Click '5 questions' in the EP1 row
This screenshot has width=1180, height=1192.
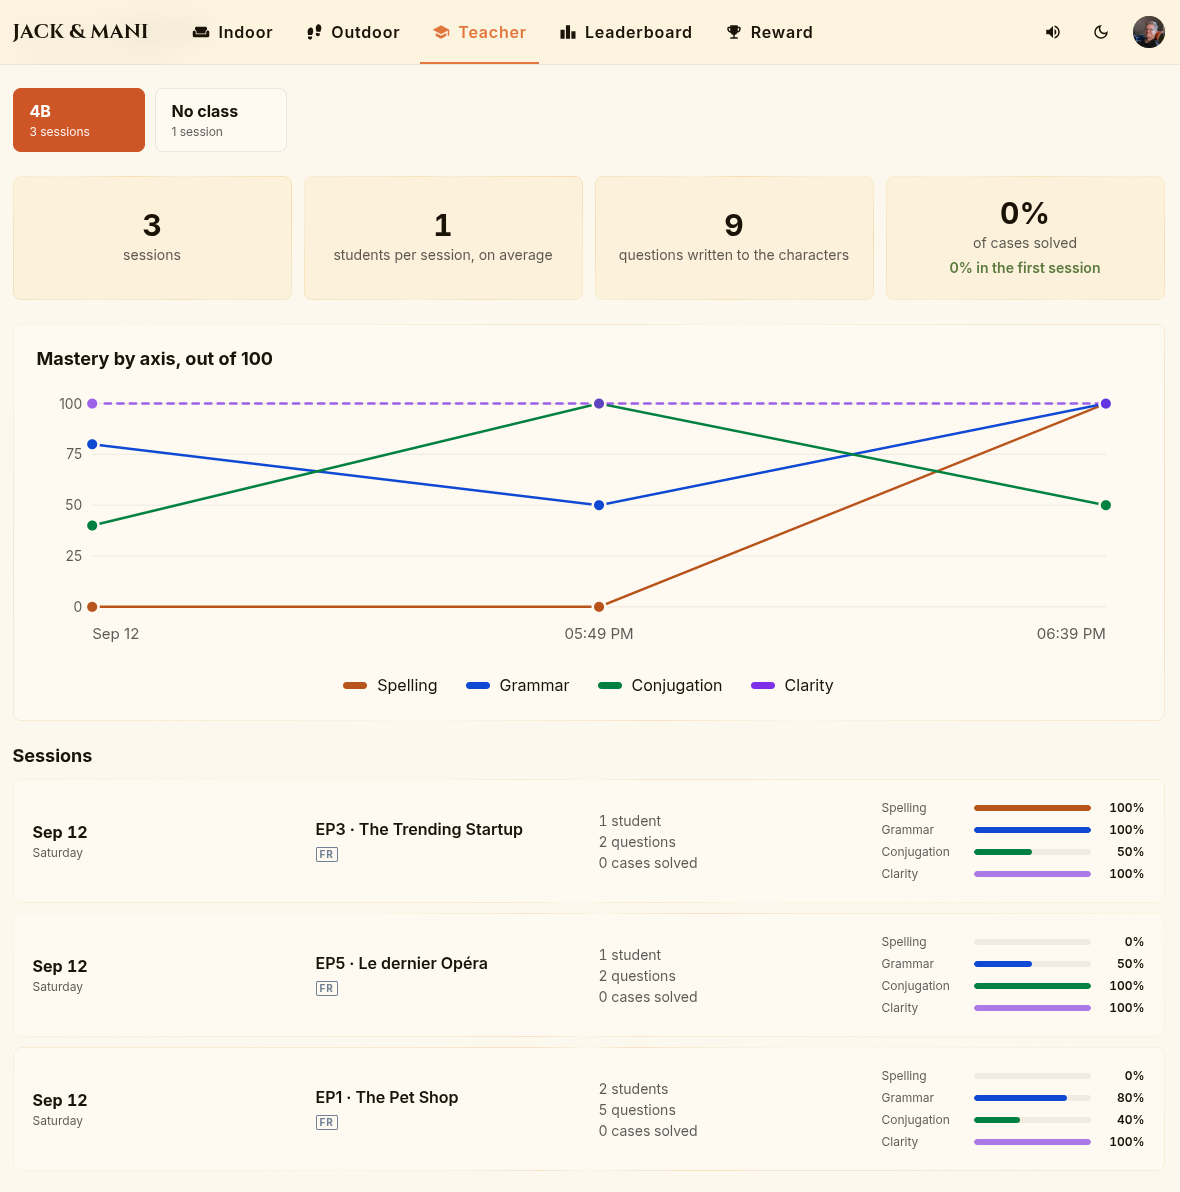(637, 1110)
